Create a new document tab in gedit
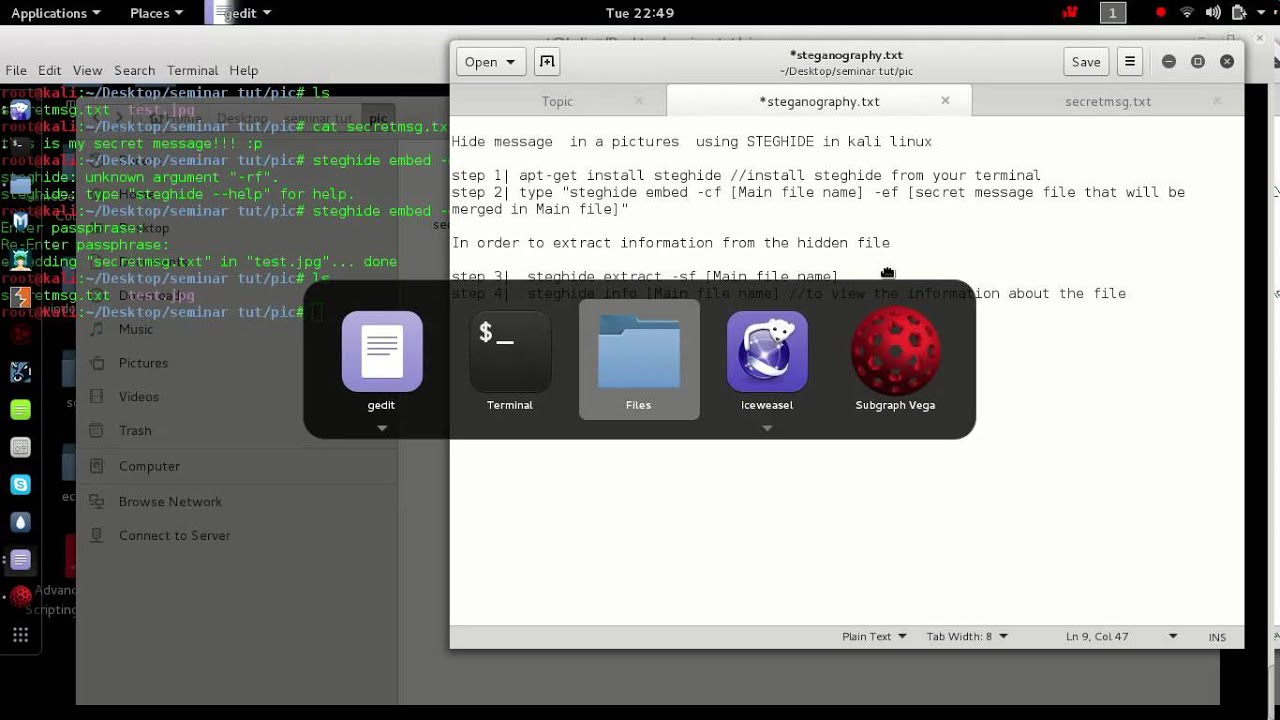1280x720 pixels. point(546,62)
